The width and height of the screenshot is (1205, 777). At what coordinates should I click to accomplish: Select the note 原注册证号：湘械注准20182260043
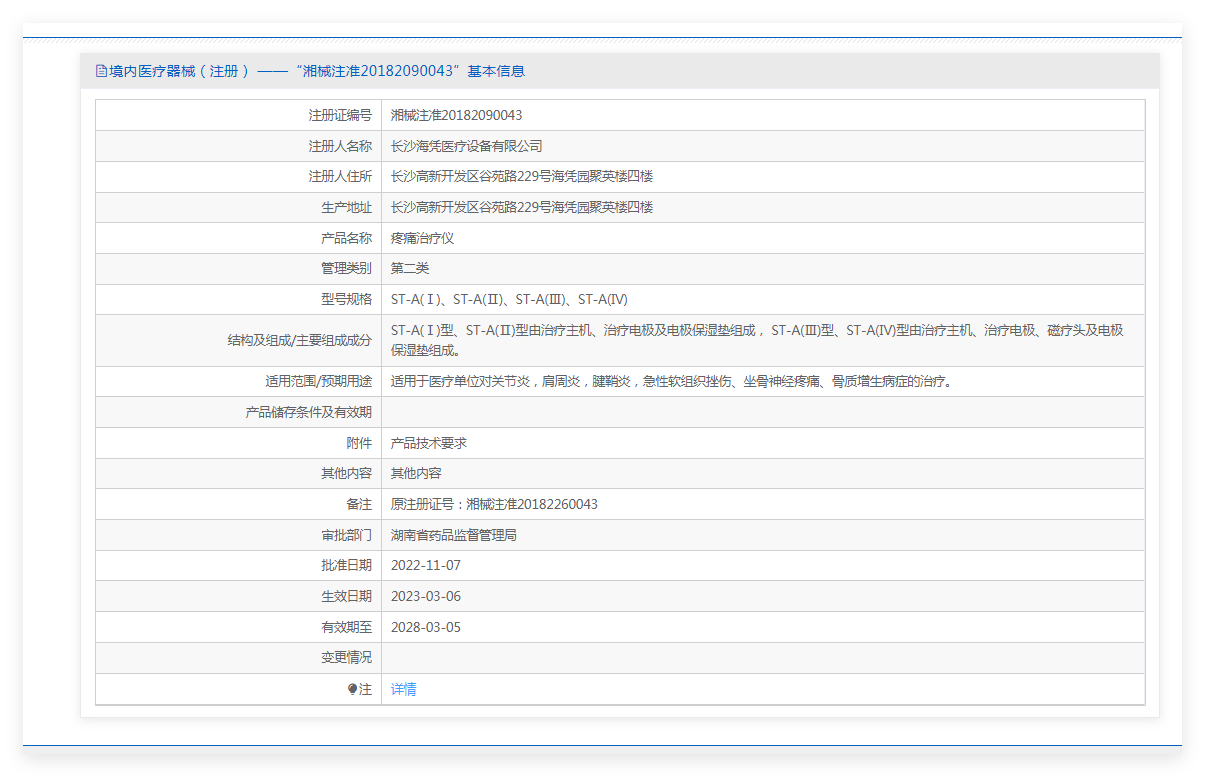[x=494, y=504]
